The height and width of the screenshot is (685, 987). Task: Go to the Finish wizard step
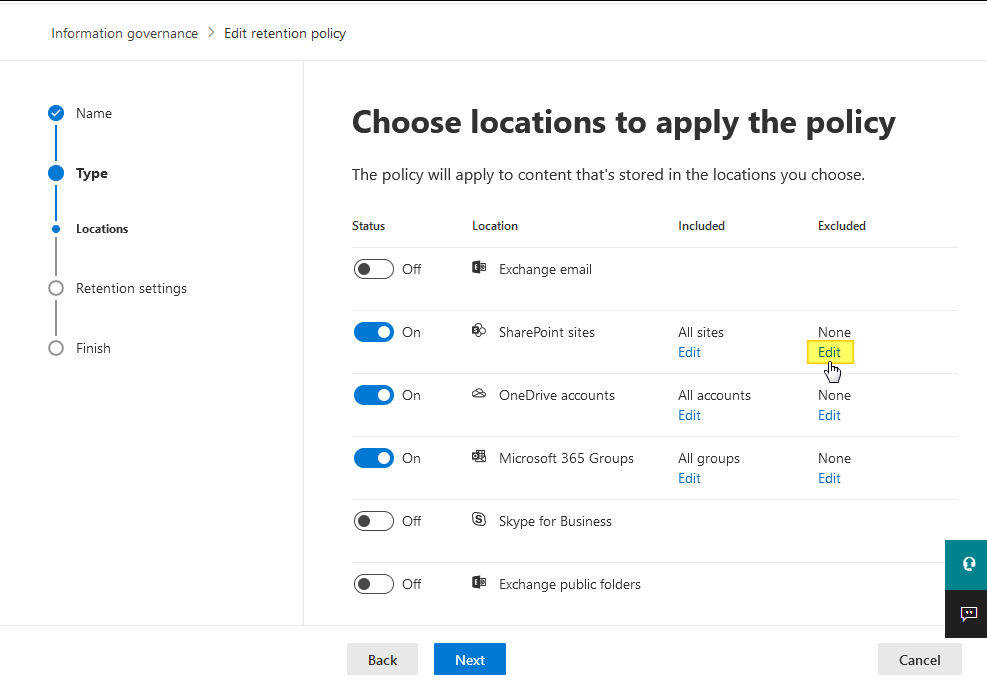pos(93,348)
